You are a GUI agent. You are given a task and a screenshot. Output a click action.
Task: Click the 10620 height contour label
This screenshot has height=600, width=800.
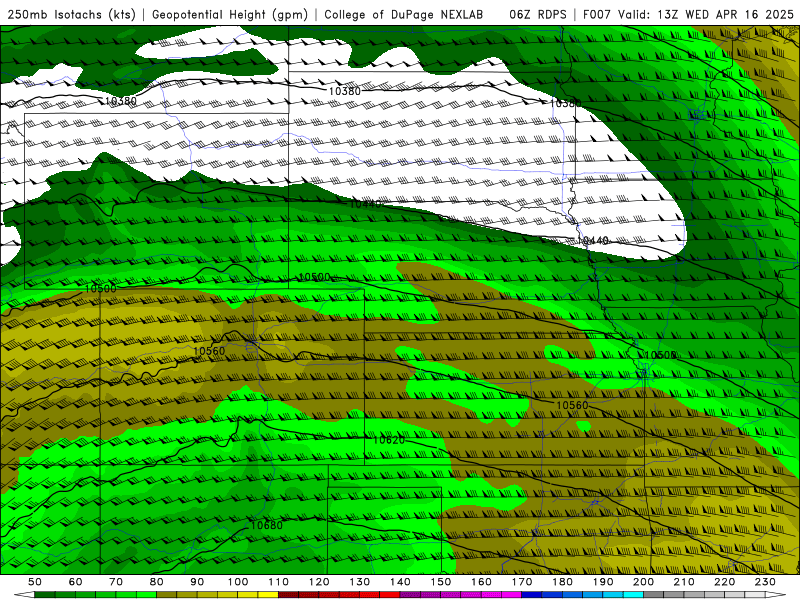[x=389, y=440]
